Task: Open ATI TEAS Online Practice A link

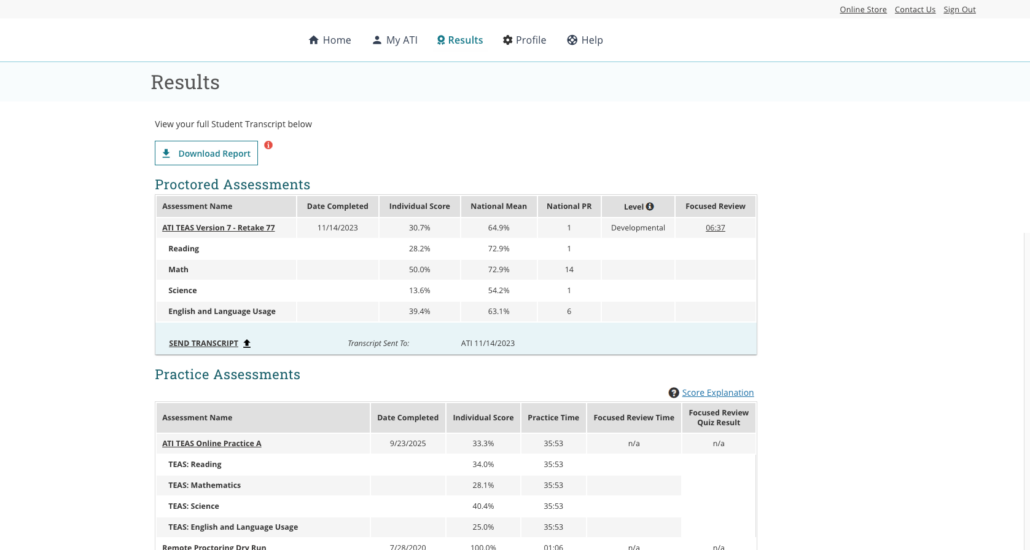Action: pos(212,444)
